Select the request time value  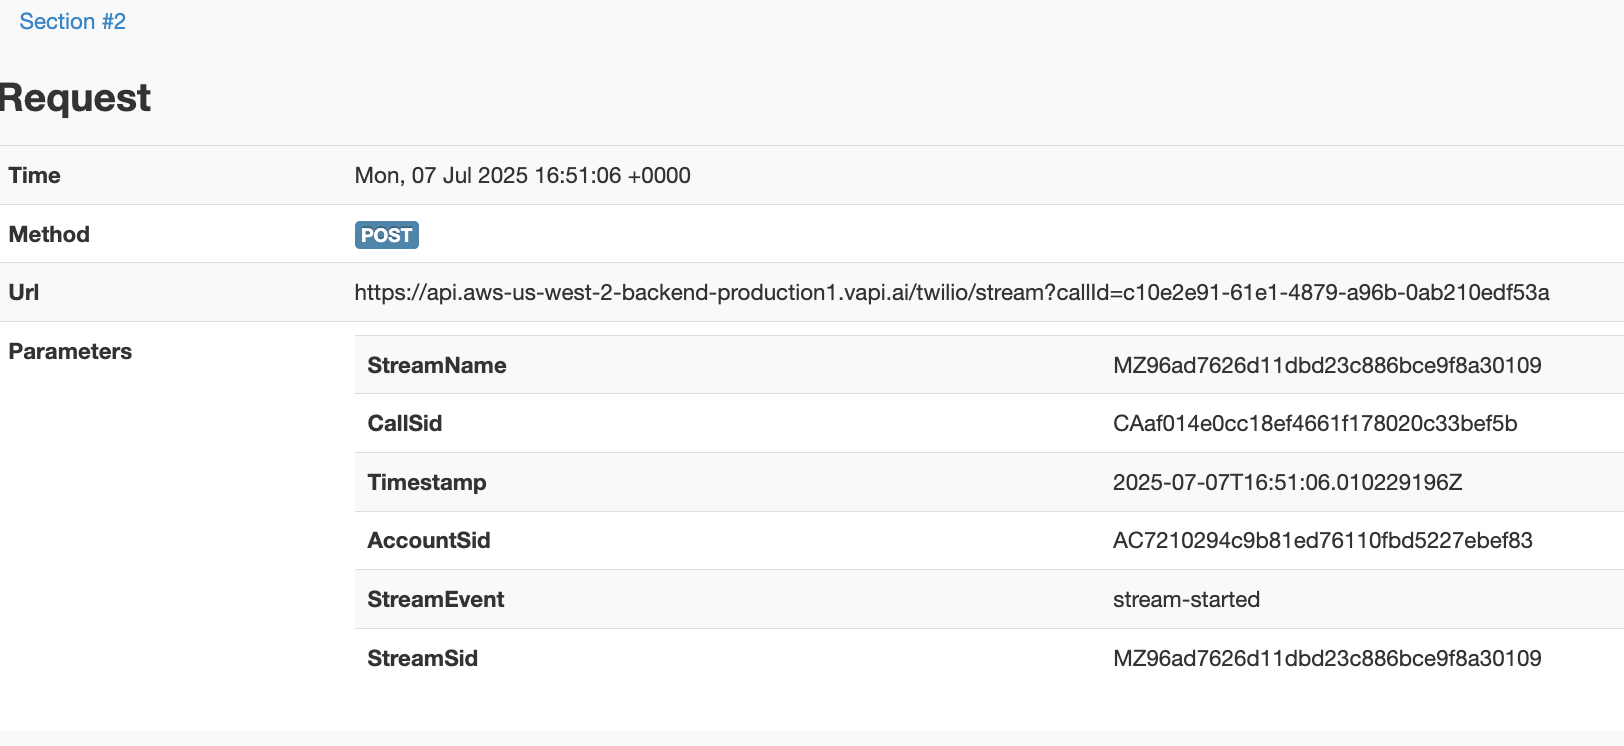(x=522, y=176)
